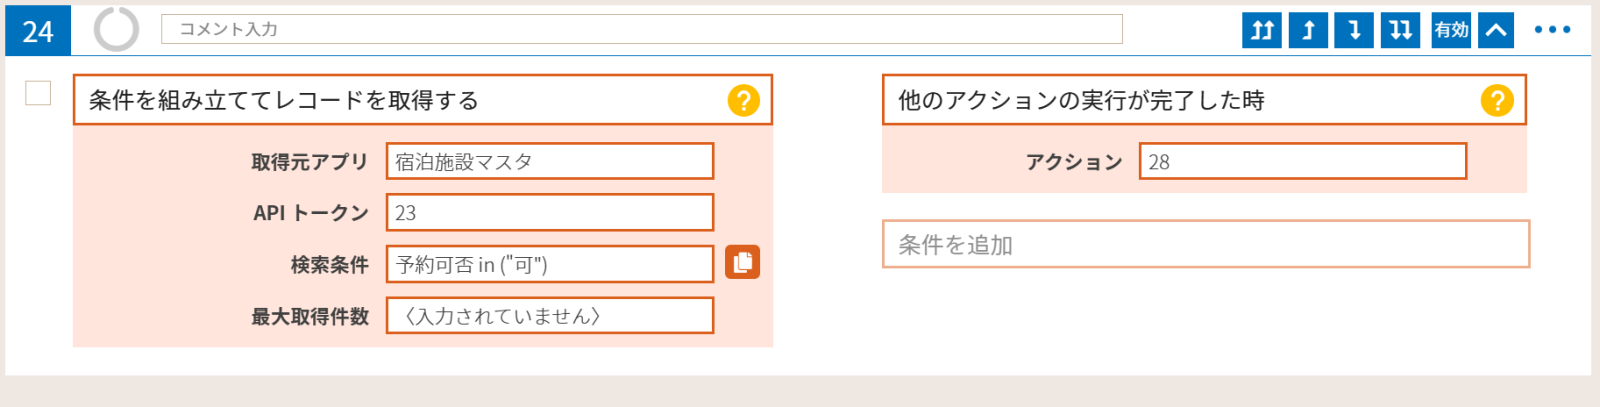The image size is (1600, 407).
Task: Move row 24 down one position
Action: pyautogui.click(x=1354, y=30)
